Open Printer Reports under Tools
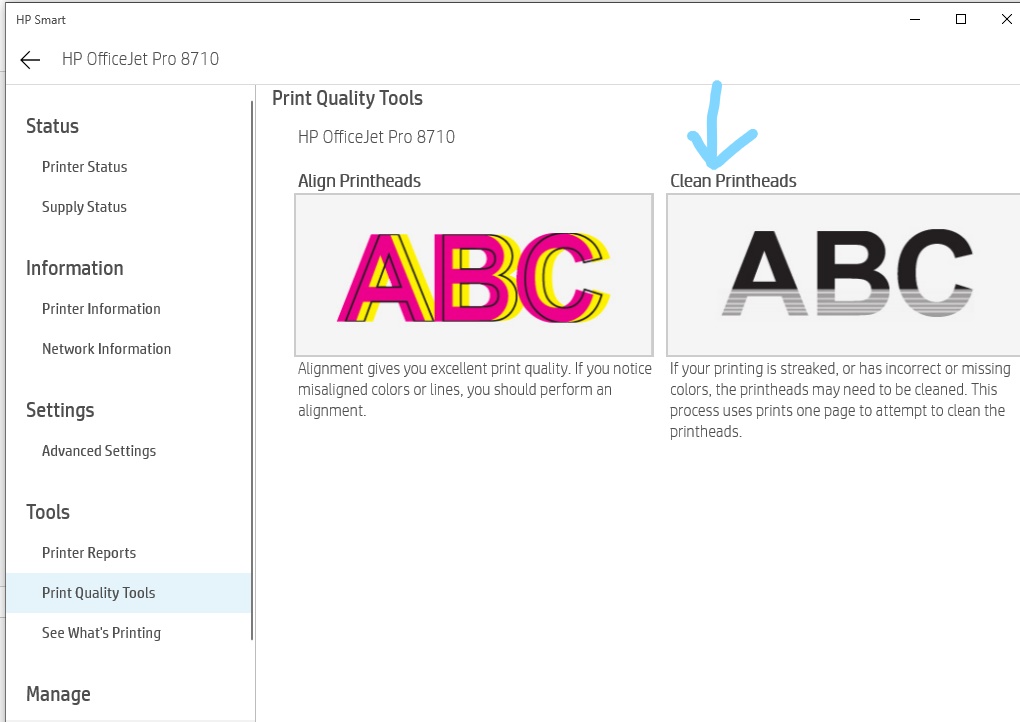This screenshot has height=722, width=1020. coord(89,553)
